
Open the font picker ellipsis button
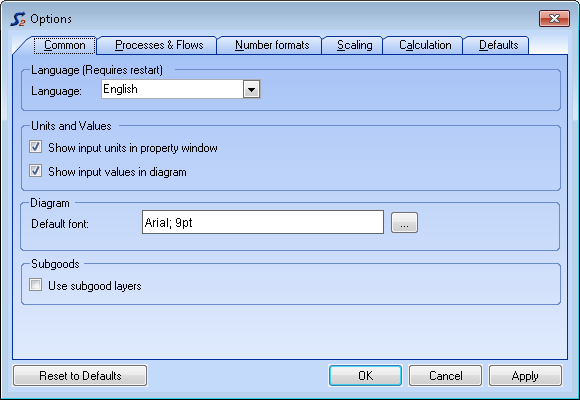tap(404, 222)
